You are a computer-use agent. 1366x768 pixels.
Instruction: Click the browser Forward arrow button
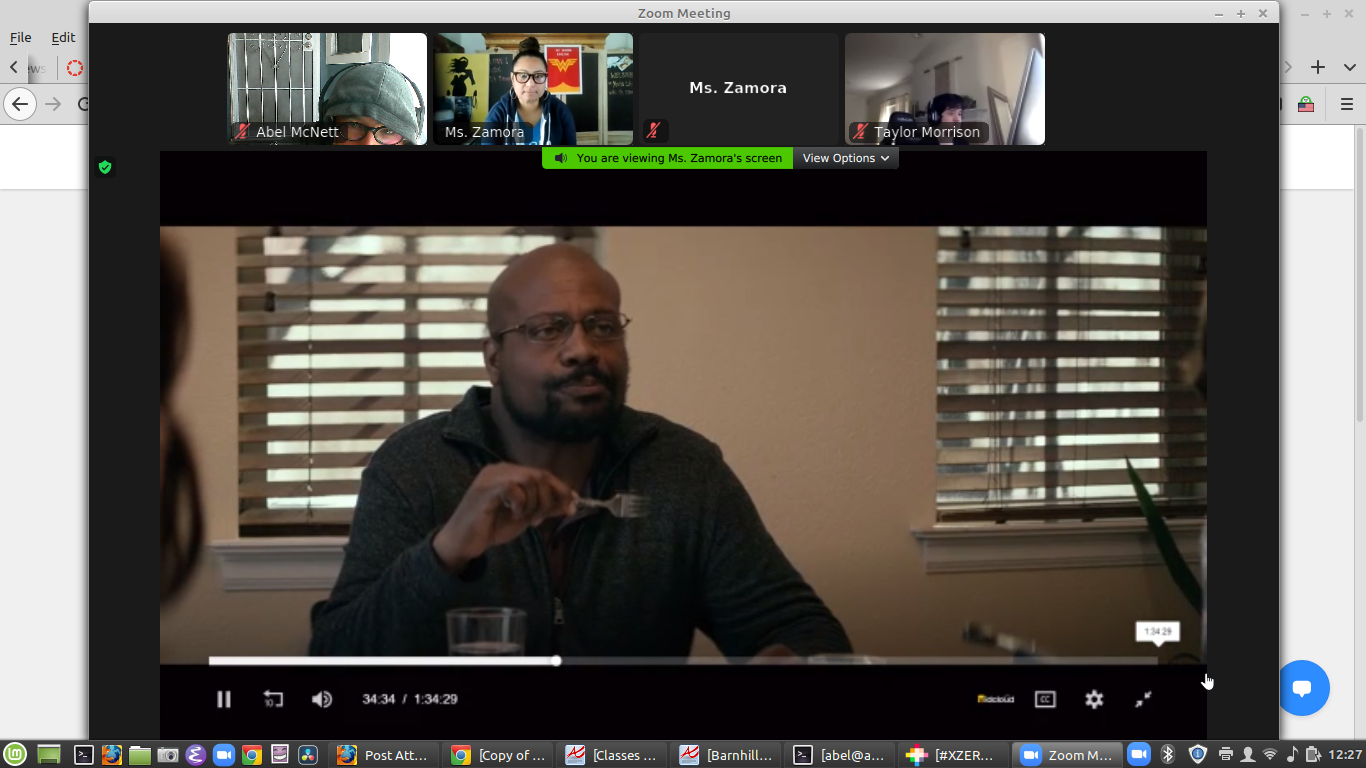[x=53, y=103]
